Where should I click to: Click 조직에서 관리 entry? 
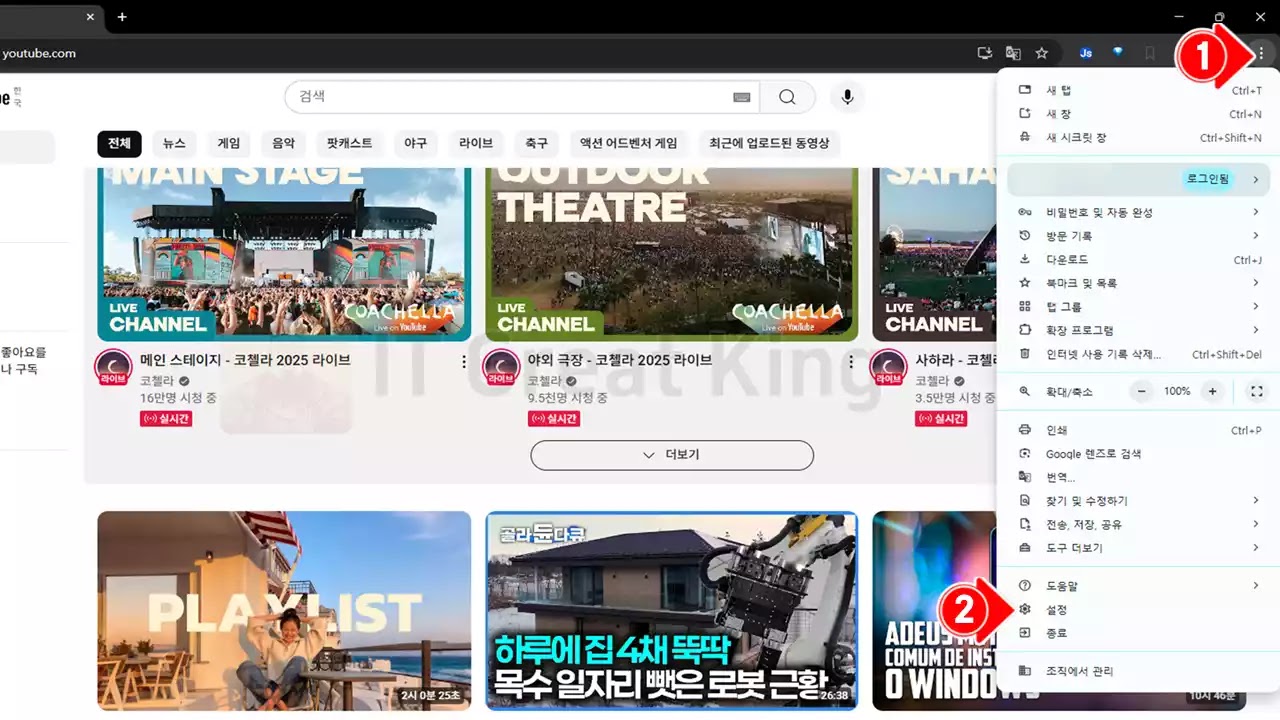pyautogui.click(x=1139, y=671)
